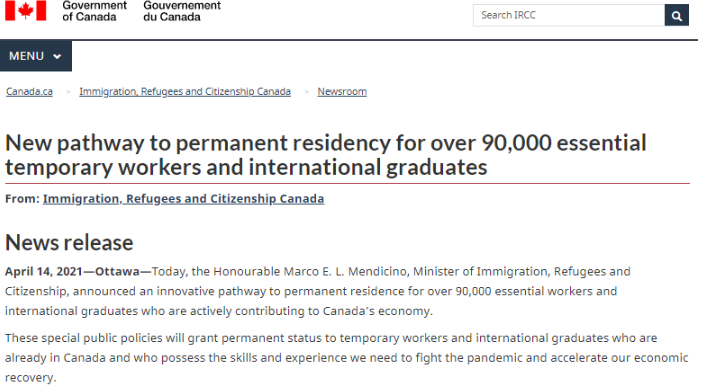The width and height of the screenshot is (710, 386).
Task: Open the Newsroom breadcrumb link
Action: (342, 92)
